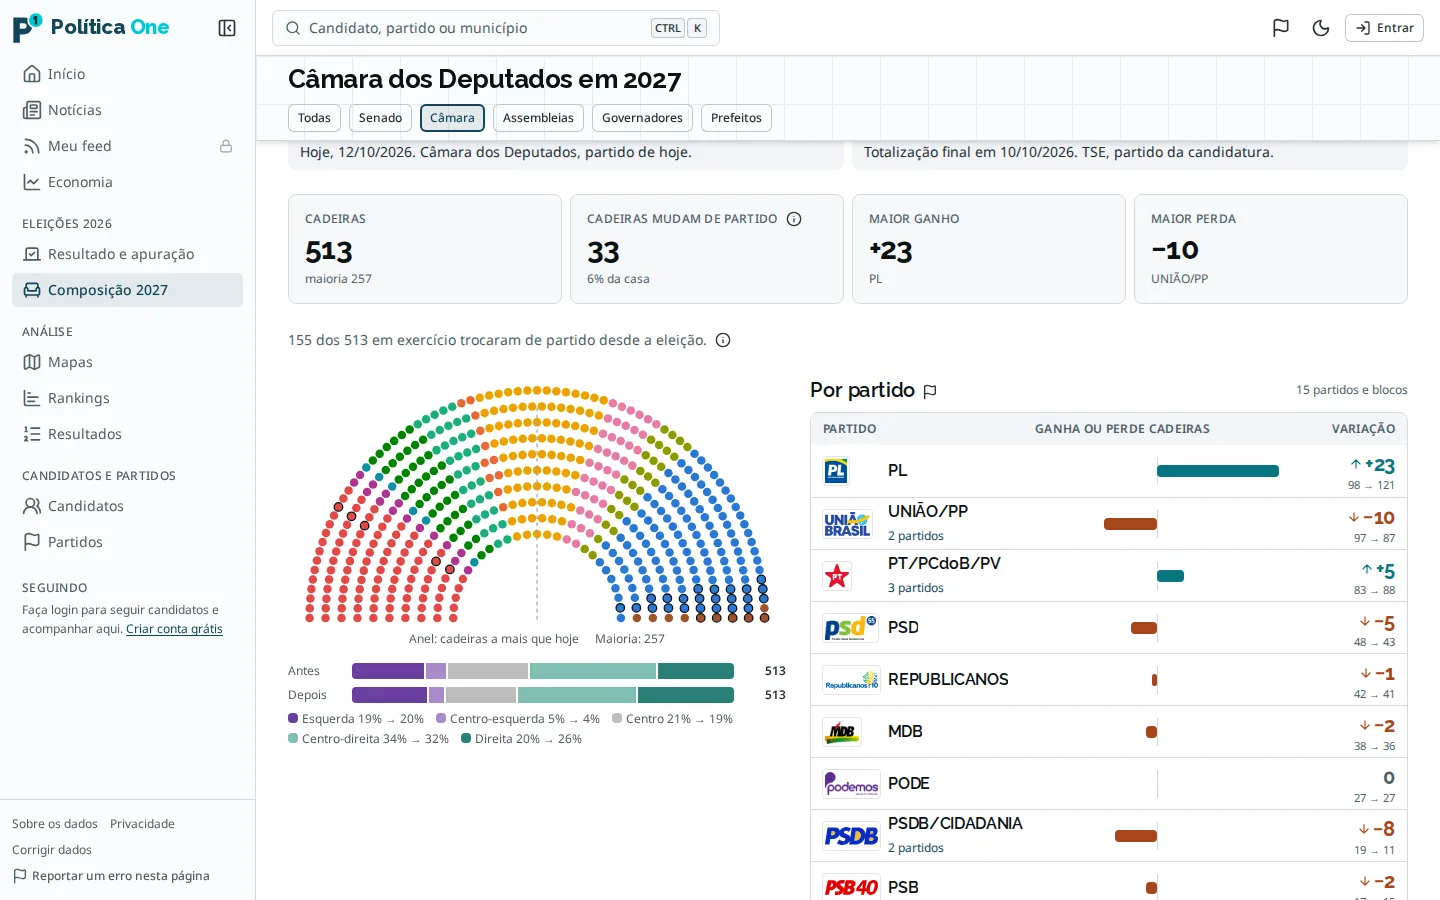Screen dimensions: 1440x900
Task: Click the VARIAÇÃO column header
Action: 1363,429
